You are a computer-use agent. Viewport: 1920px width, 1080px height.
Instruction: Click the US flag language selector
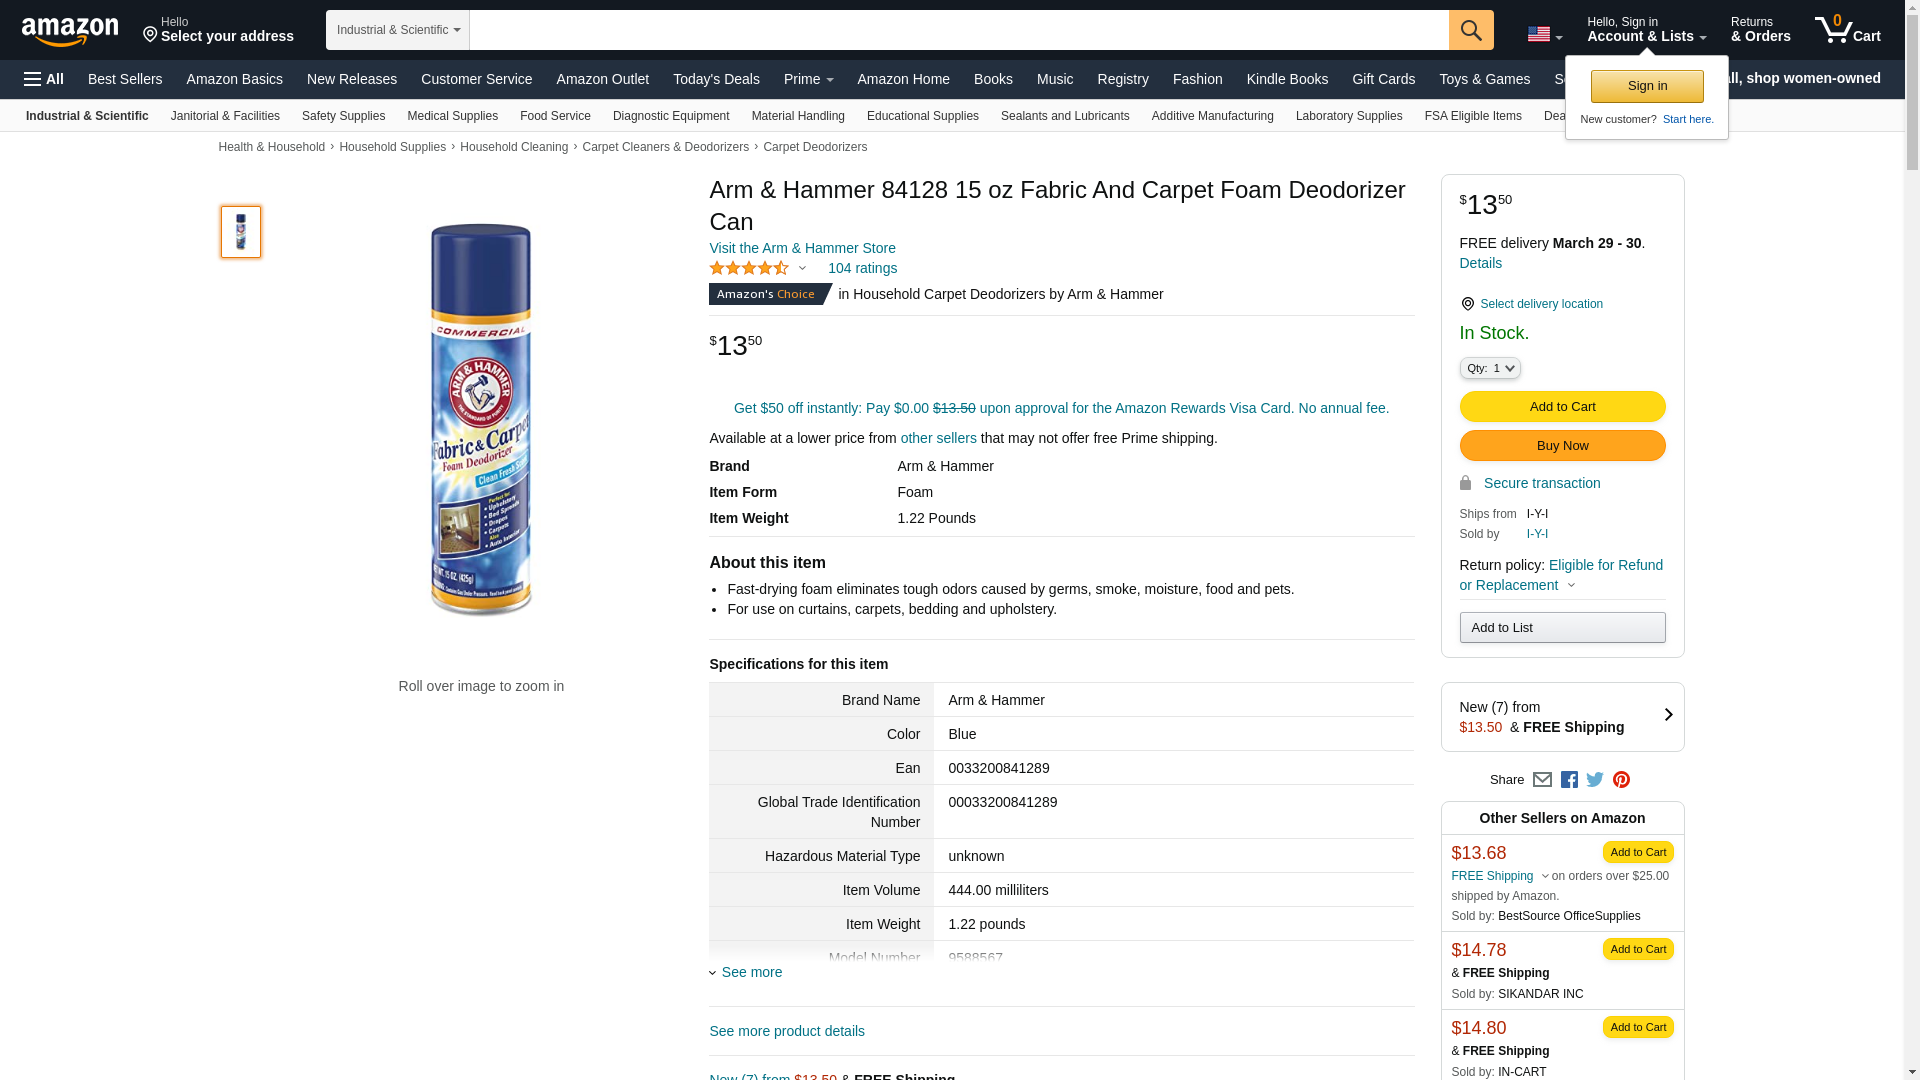coord(1544,34)
